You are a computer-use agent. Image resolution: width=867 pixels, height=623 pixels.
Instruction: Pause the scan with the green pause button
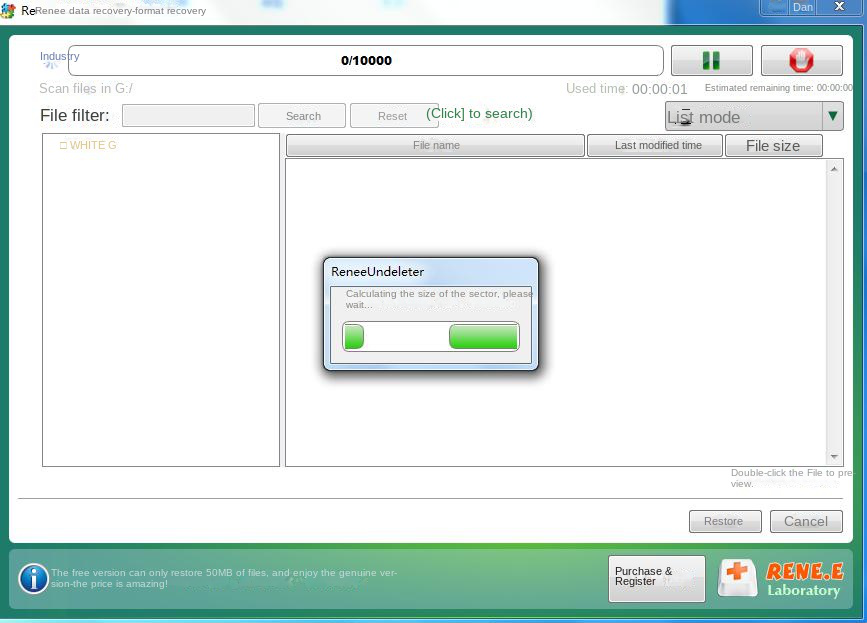712,60
